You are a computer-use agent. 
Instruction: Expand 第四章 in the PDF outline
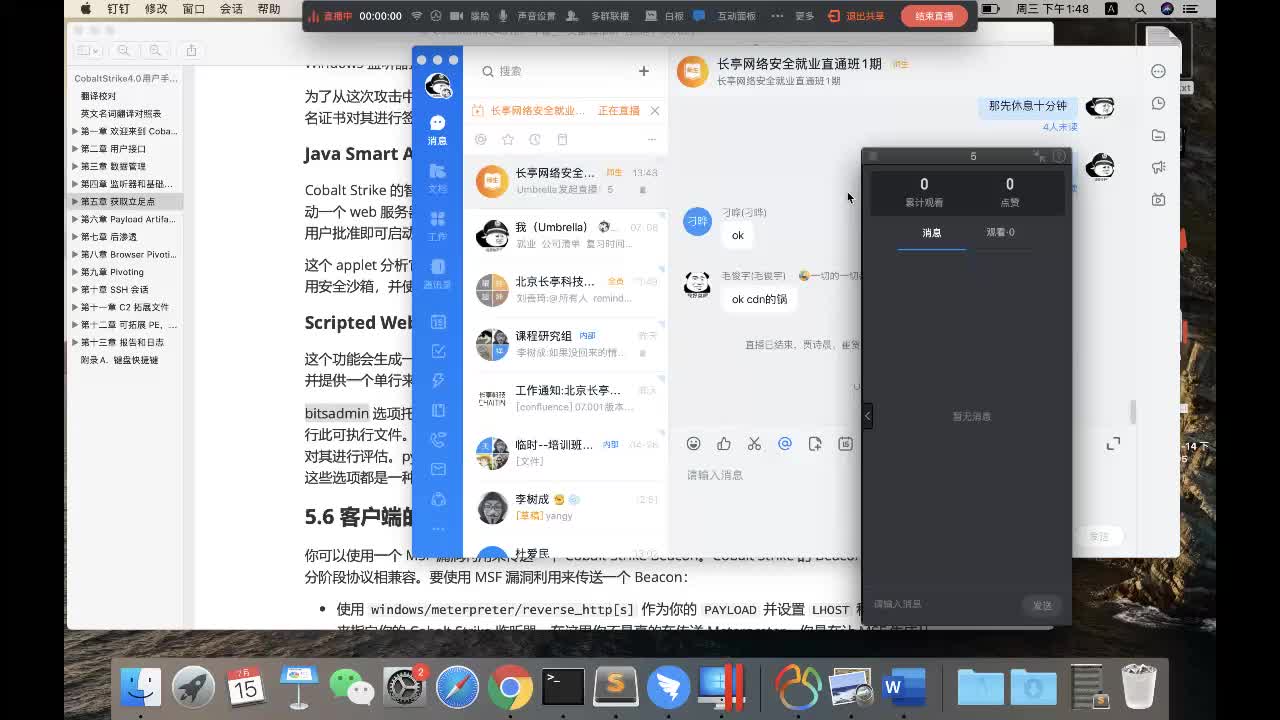pyautogui.click(x=75, y=184)
